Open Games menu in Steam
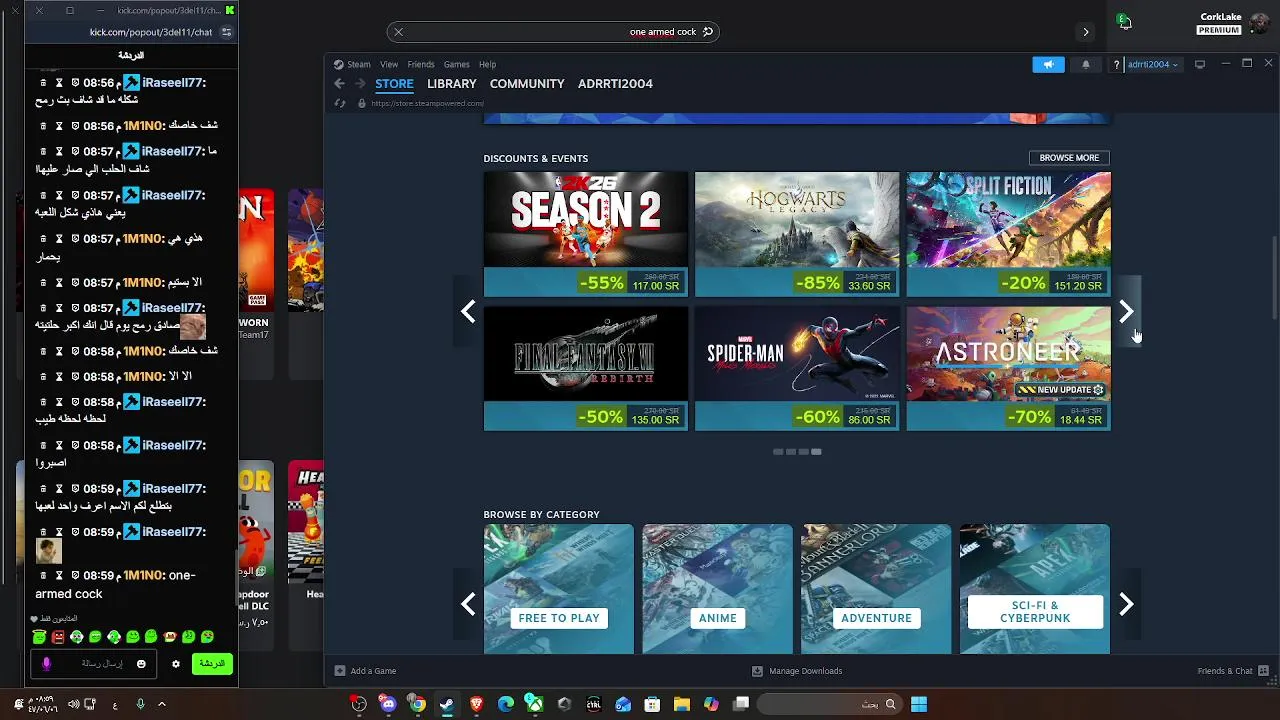 click(x=457, y=64)
